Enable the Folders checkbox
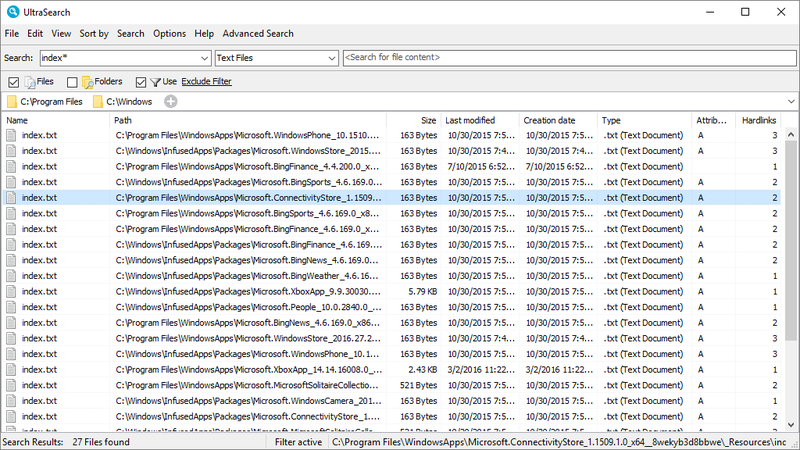Screen dimensions: 800x450 pyautogui.click(x=72, y=81)
